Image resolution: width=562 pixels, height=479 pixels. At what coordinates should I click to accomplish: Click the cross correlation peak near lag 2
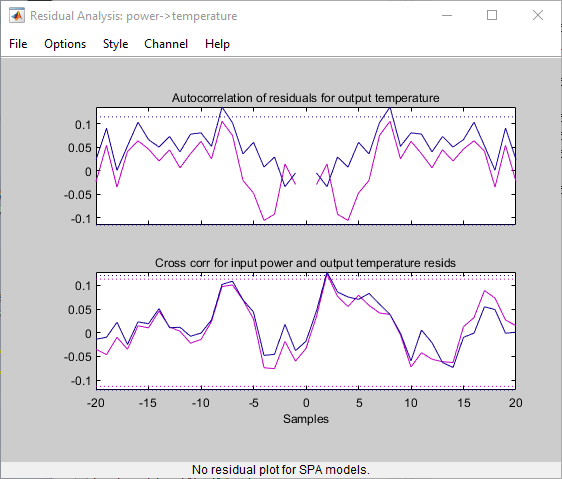point(327,275)
